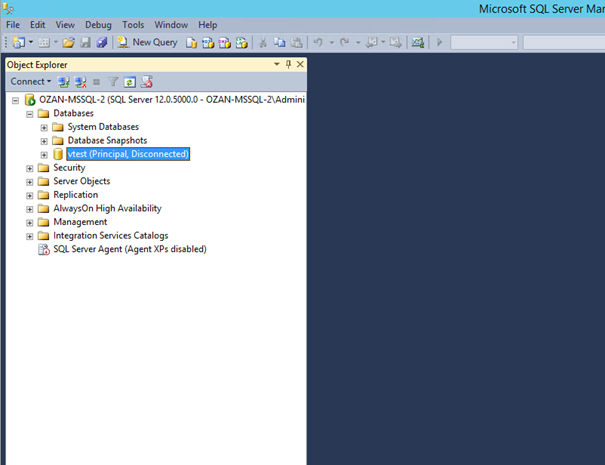Click the Database Engine Query icon
The image size is (605, 465).
[x=191, y=42]
